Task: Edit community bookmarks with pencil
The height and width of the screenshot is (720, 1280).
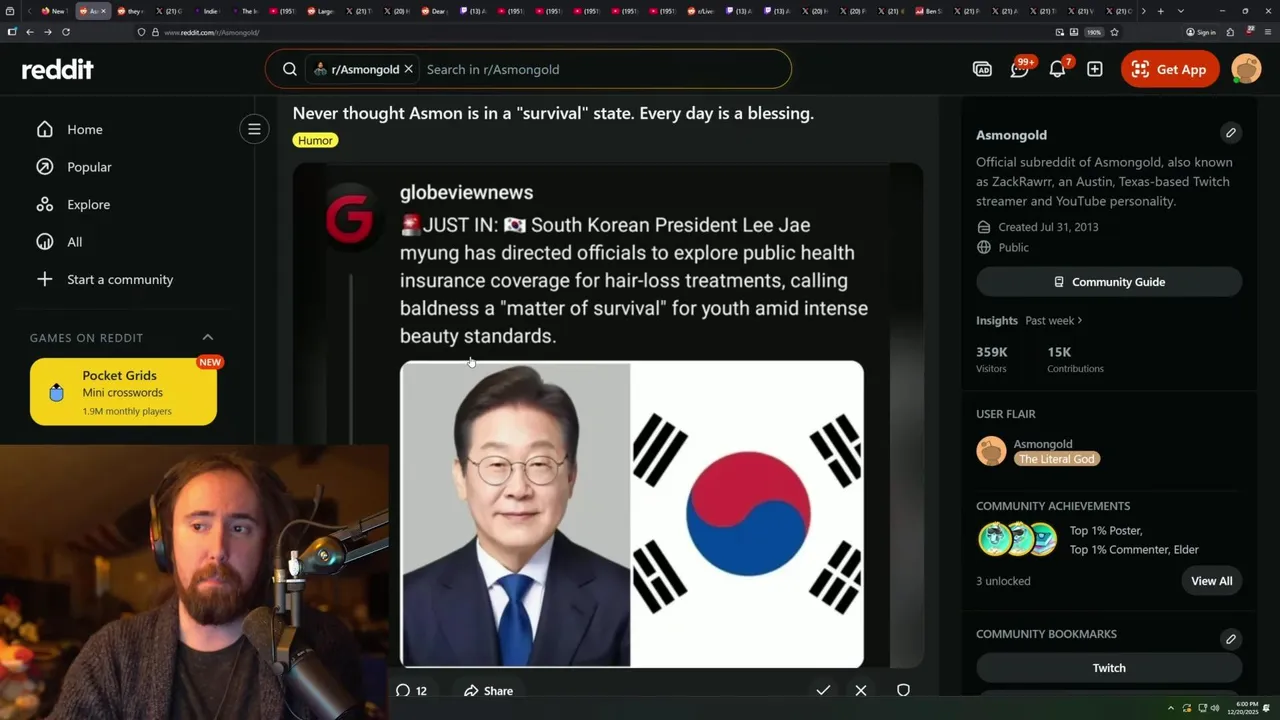Action: click(x=1231, y=639)
